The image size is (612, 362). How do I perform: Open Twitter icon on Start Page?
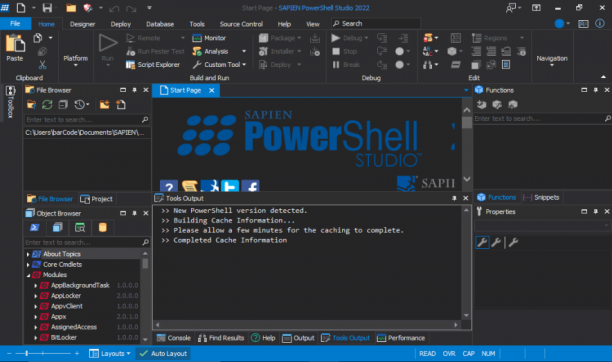point(230,186)
